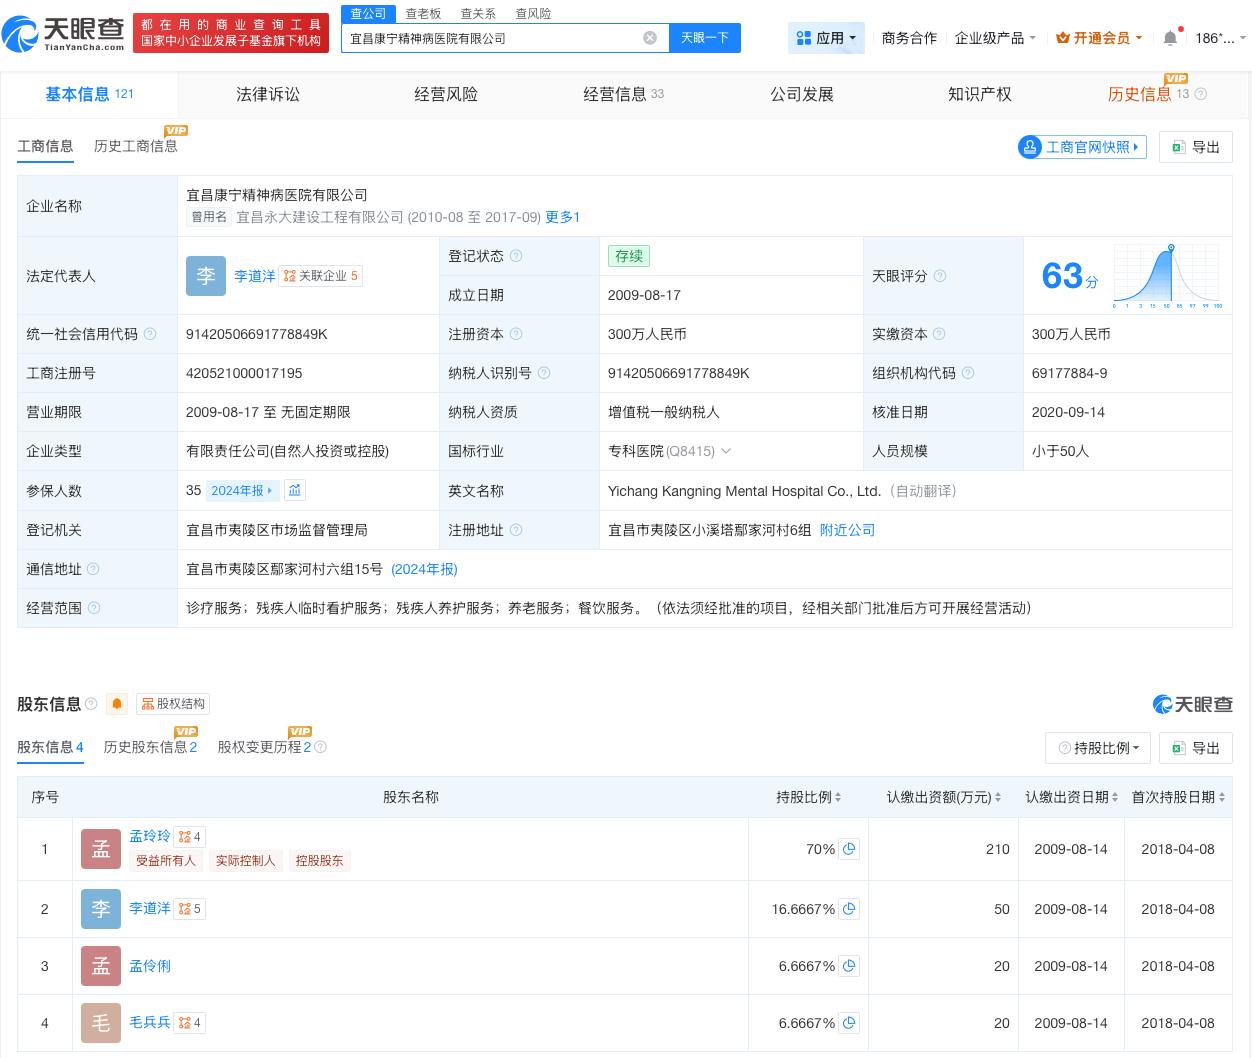Click the trend icon beside 参保人数 2024年报
1252x1058 pixels.
294,490
